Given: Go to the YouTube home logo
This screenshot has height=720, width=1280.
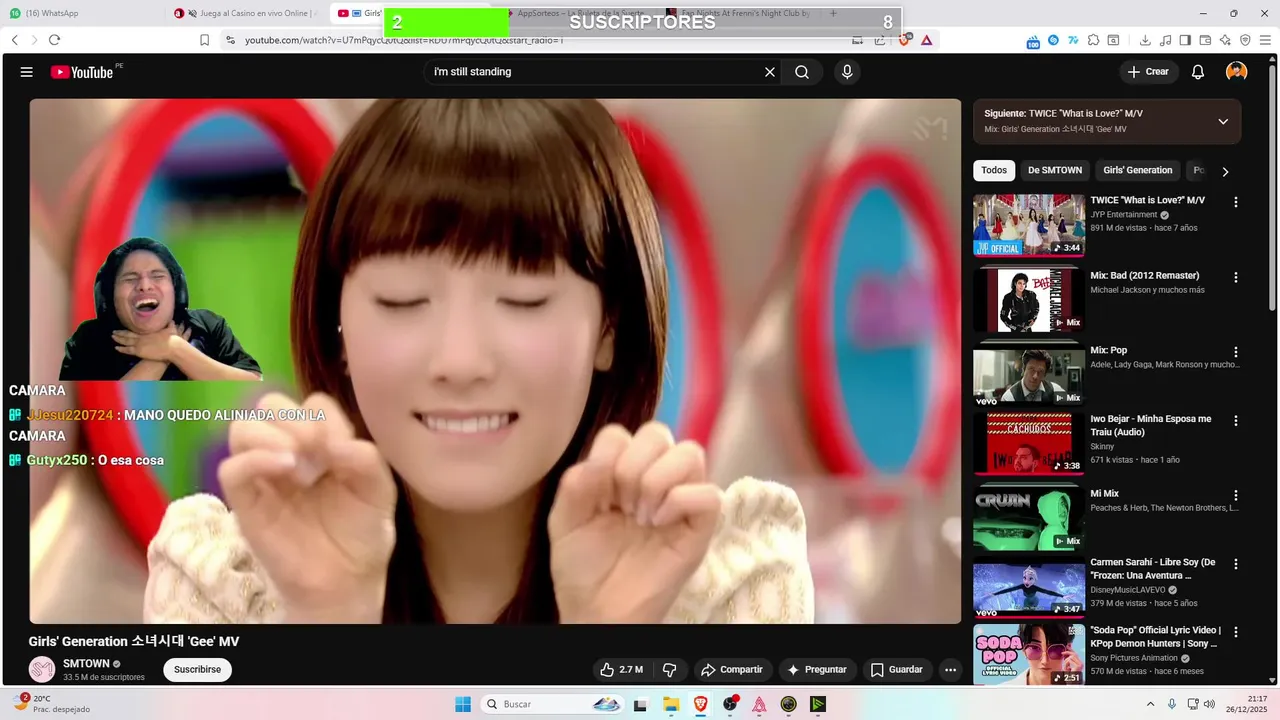Looking at the screenshot, I should point(82,72).
